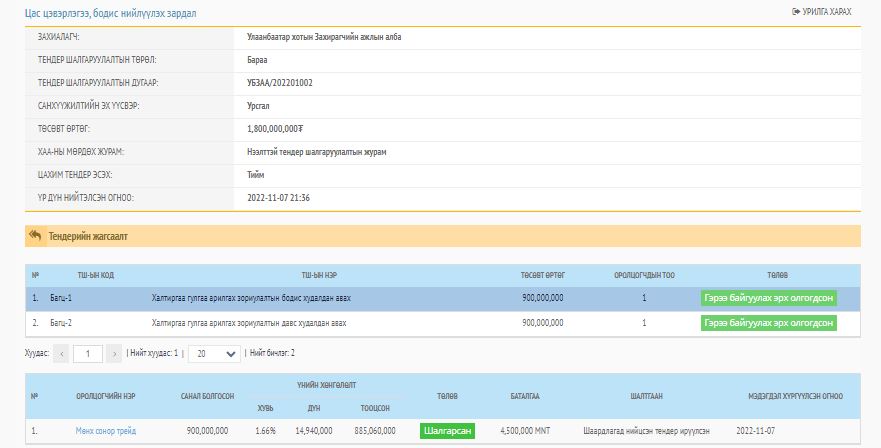This screenshot has height=448, width=881.
Task: Click the page number input field
Action: (x=88, y=353)
